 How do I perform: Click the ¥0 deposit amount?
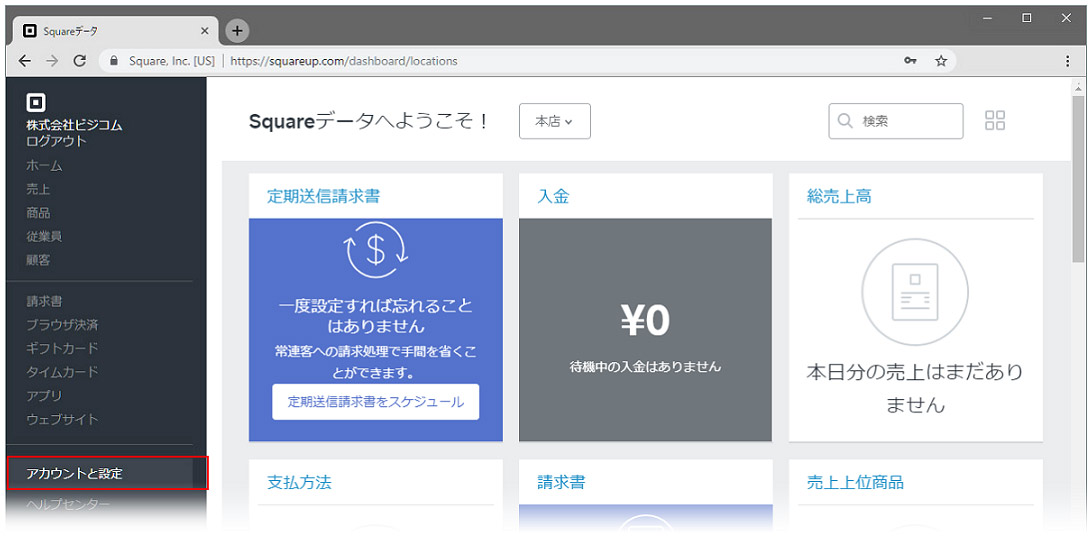click(x=645, y=321)
